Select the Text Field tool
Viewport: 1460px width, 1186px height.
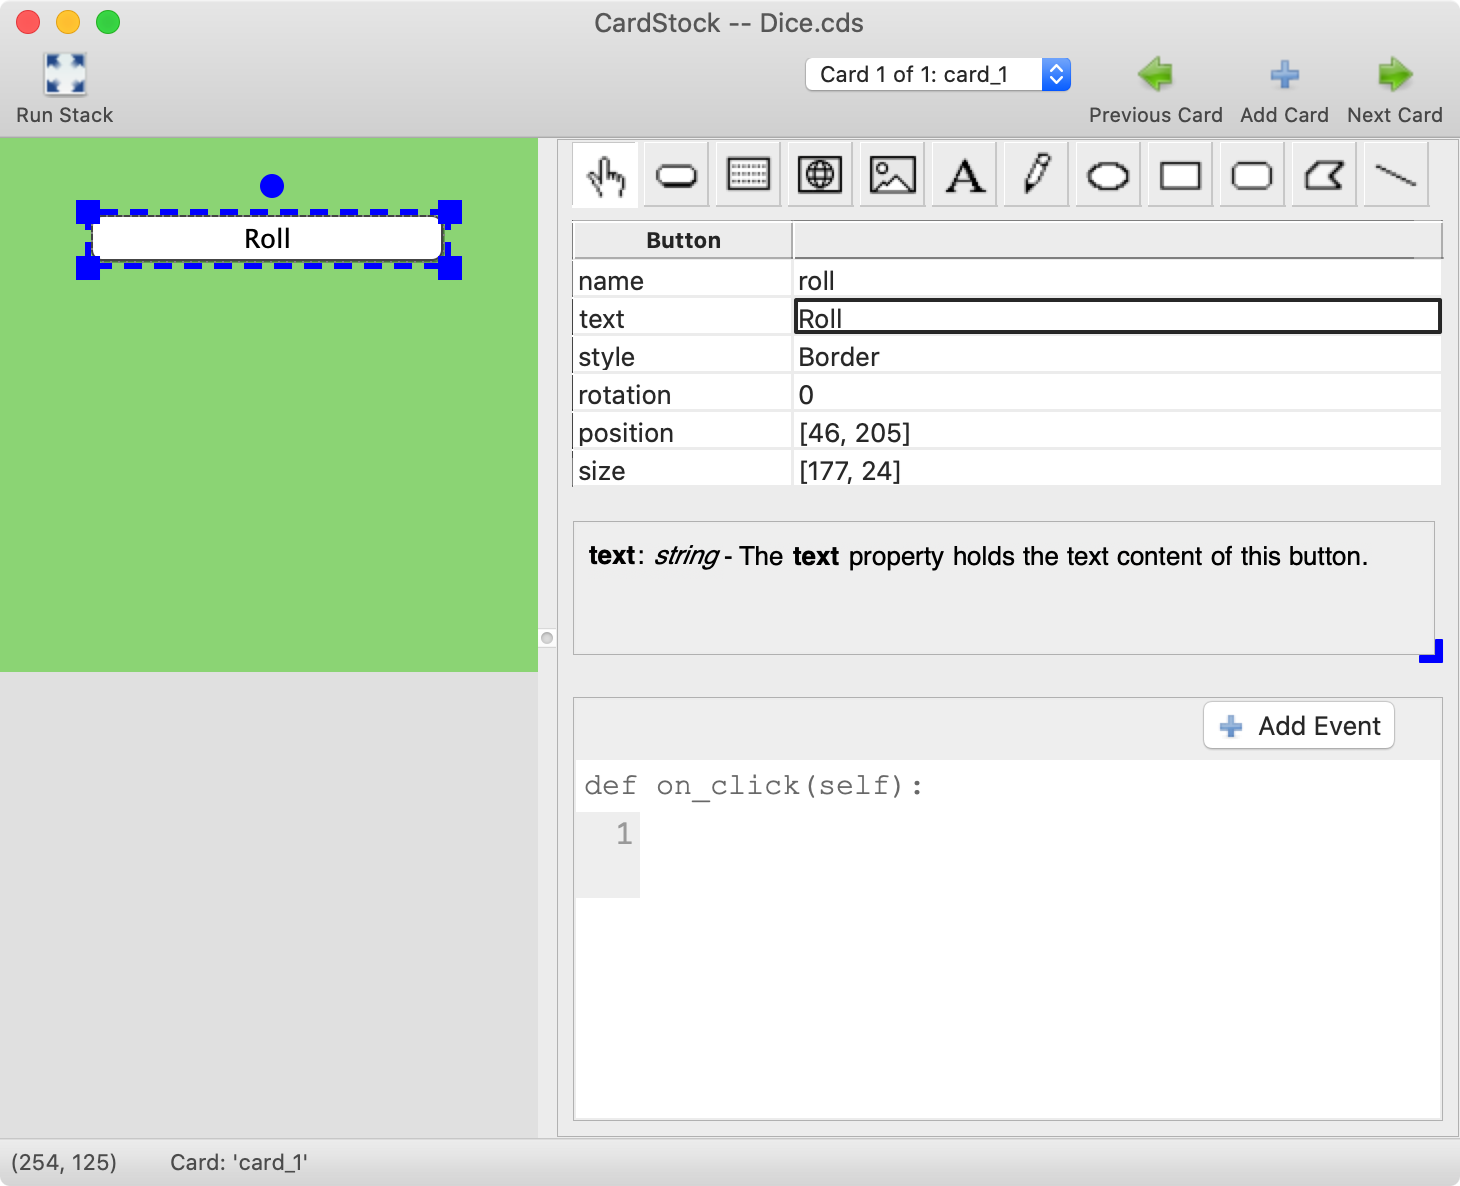pos(748,176)
